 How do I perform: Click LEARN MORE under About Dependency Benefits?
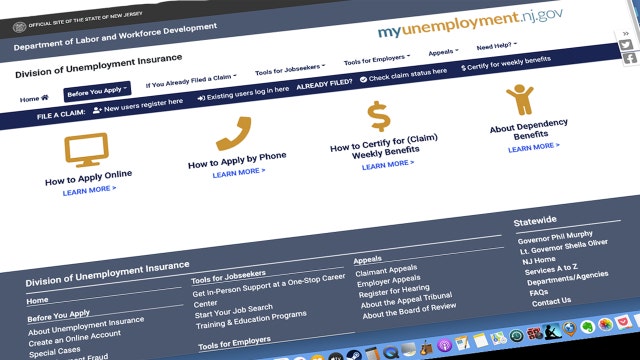coord(533,147)
